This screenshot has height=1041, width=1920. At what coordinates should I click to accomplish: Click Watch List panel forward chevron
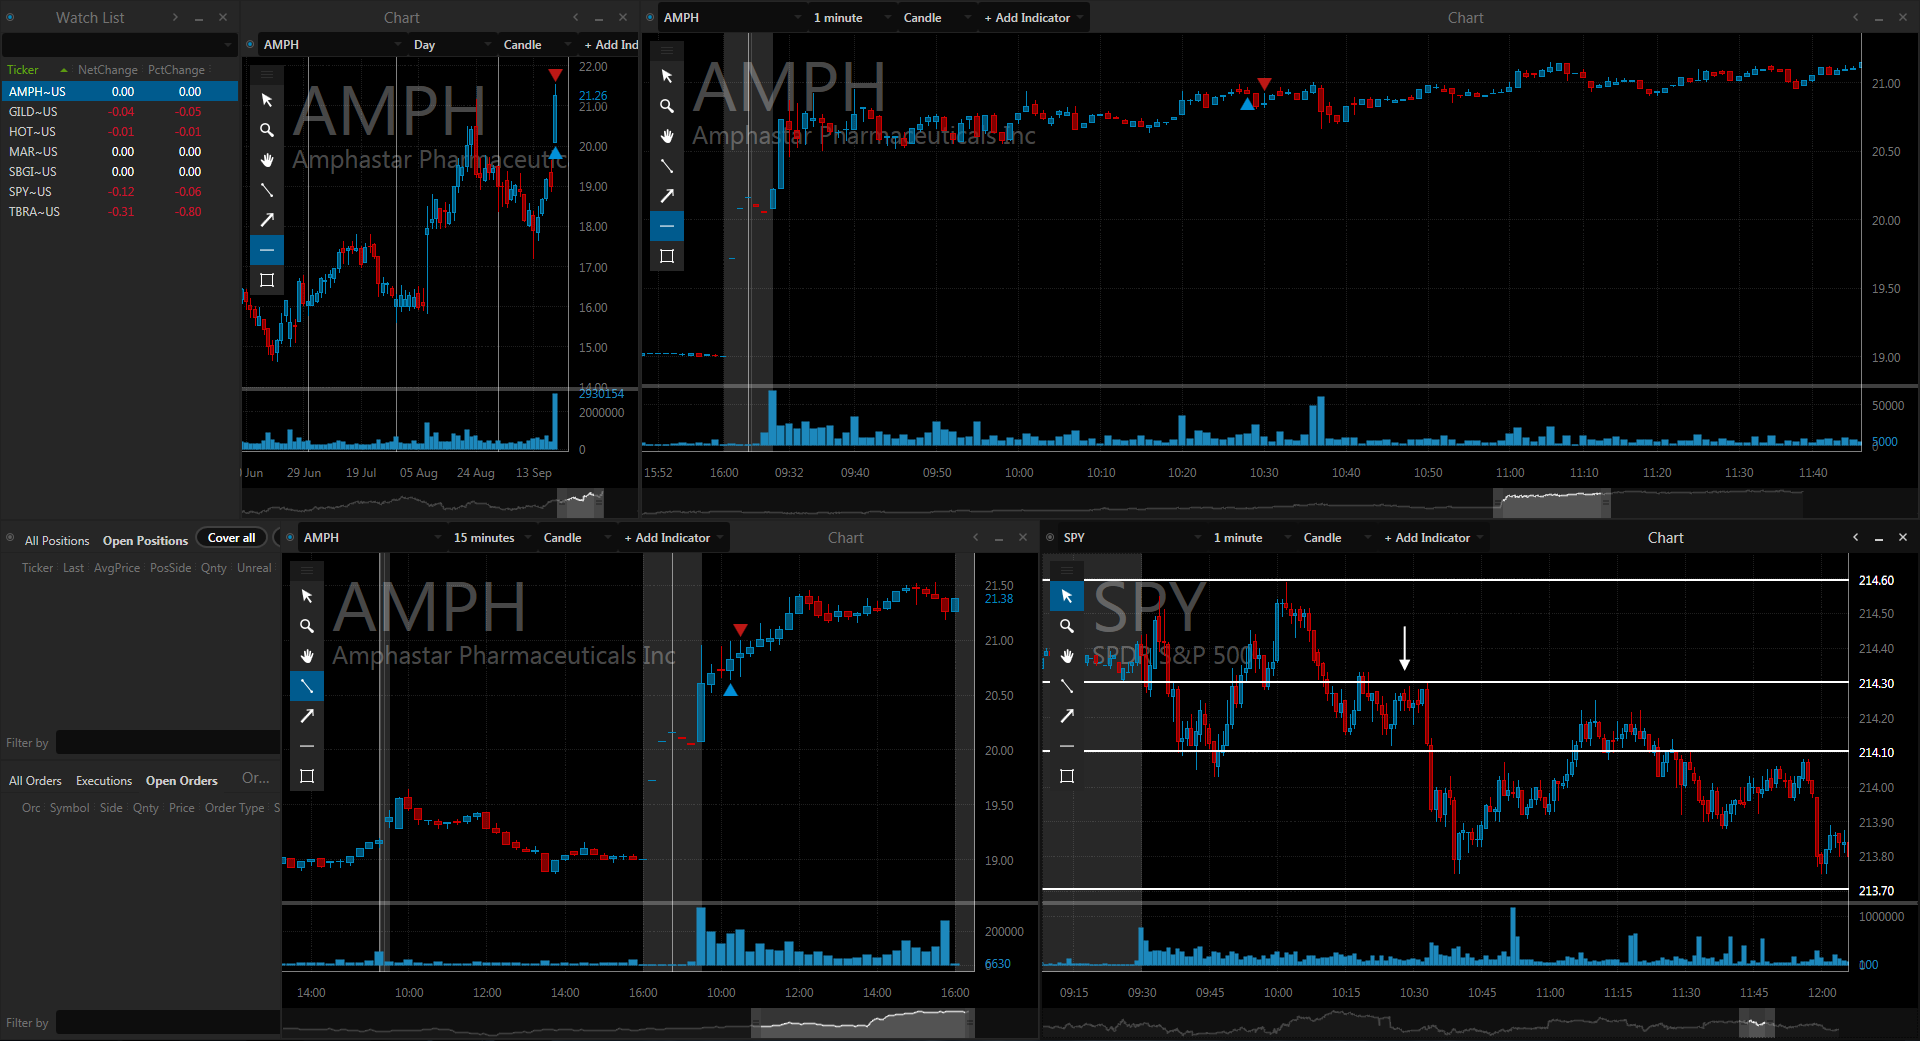174,17
